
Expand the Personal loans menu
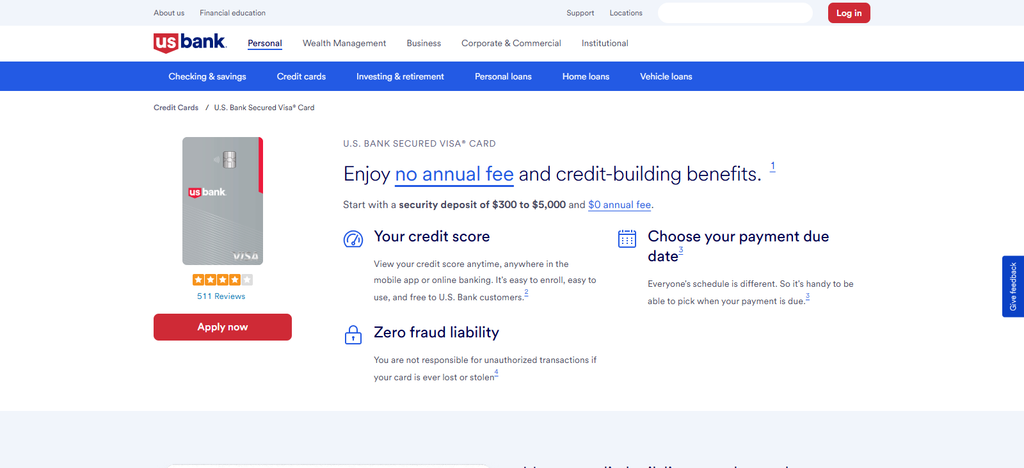pyautogui.click(x=503, y=76)
